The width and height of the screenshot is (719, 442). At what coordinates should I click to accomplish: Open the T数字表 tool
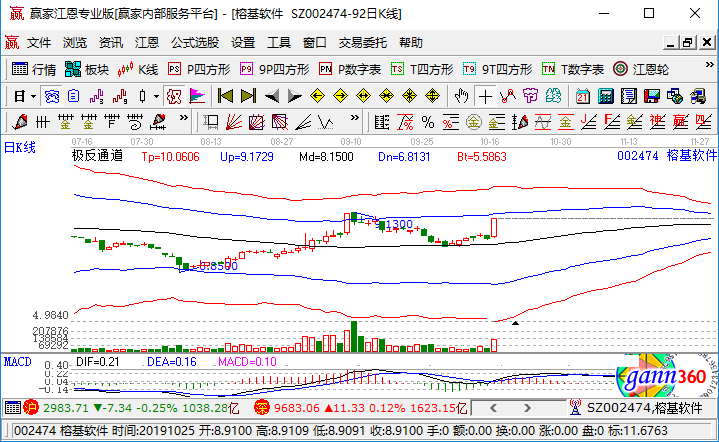click(573, 69)
